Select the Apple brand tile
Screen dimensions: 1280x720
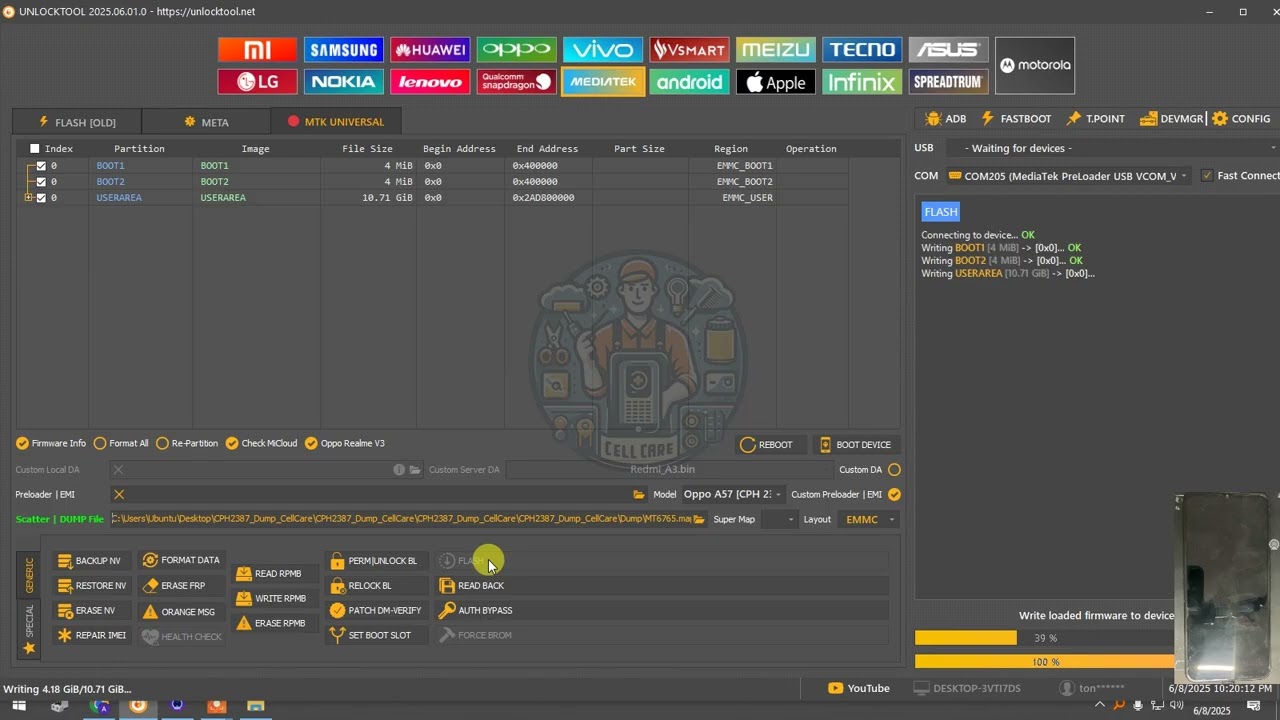coord(775,82)
